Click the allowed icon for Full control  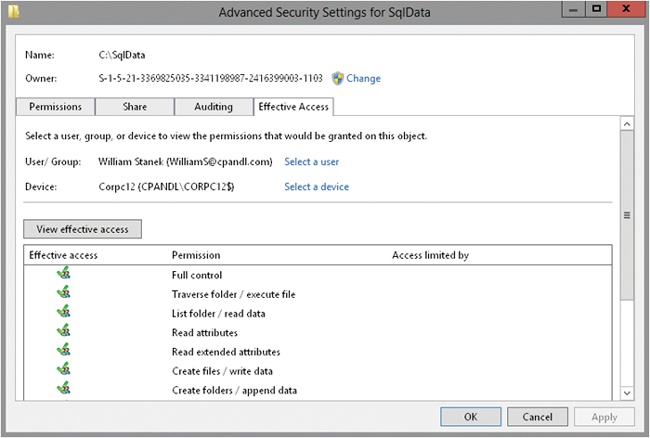pyautogui.click(x=63, y=273)
